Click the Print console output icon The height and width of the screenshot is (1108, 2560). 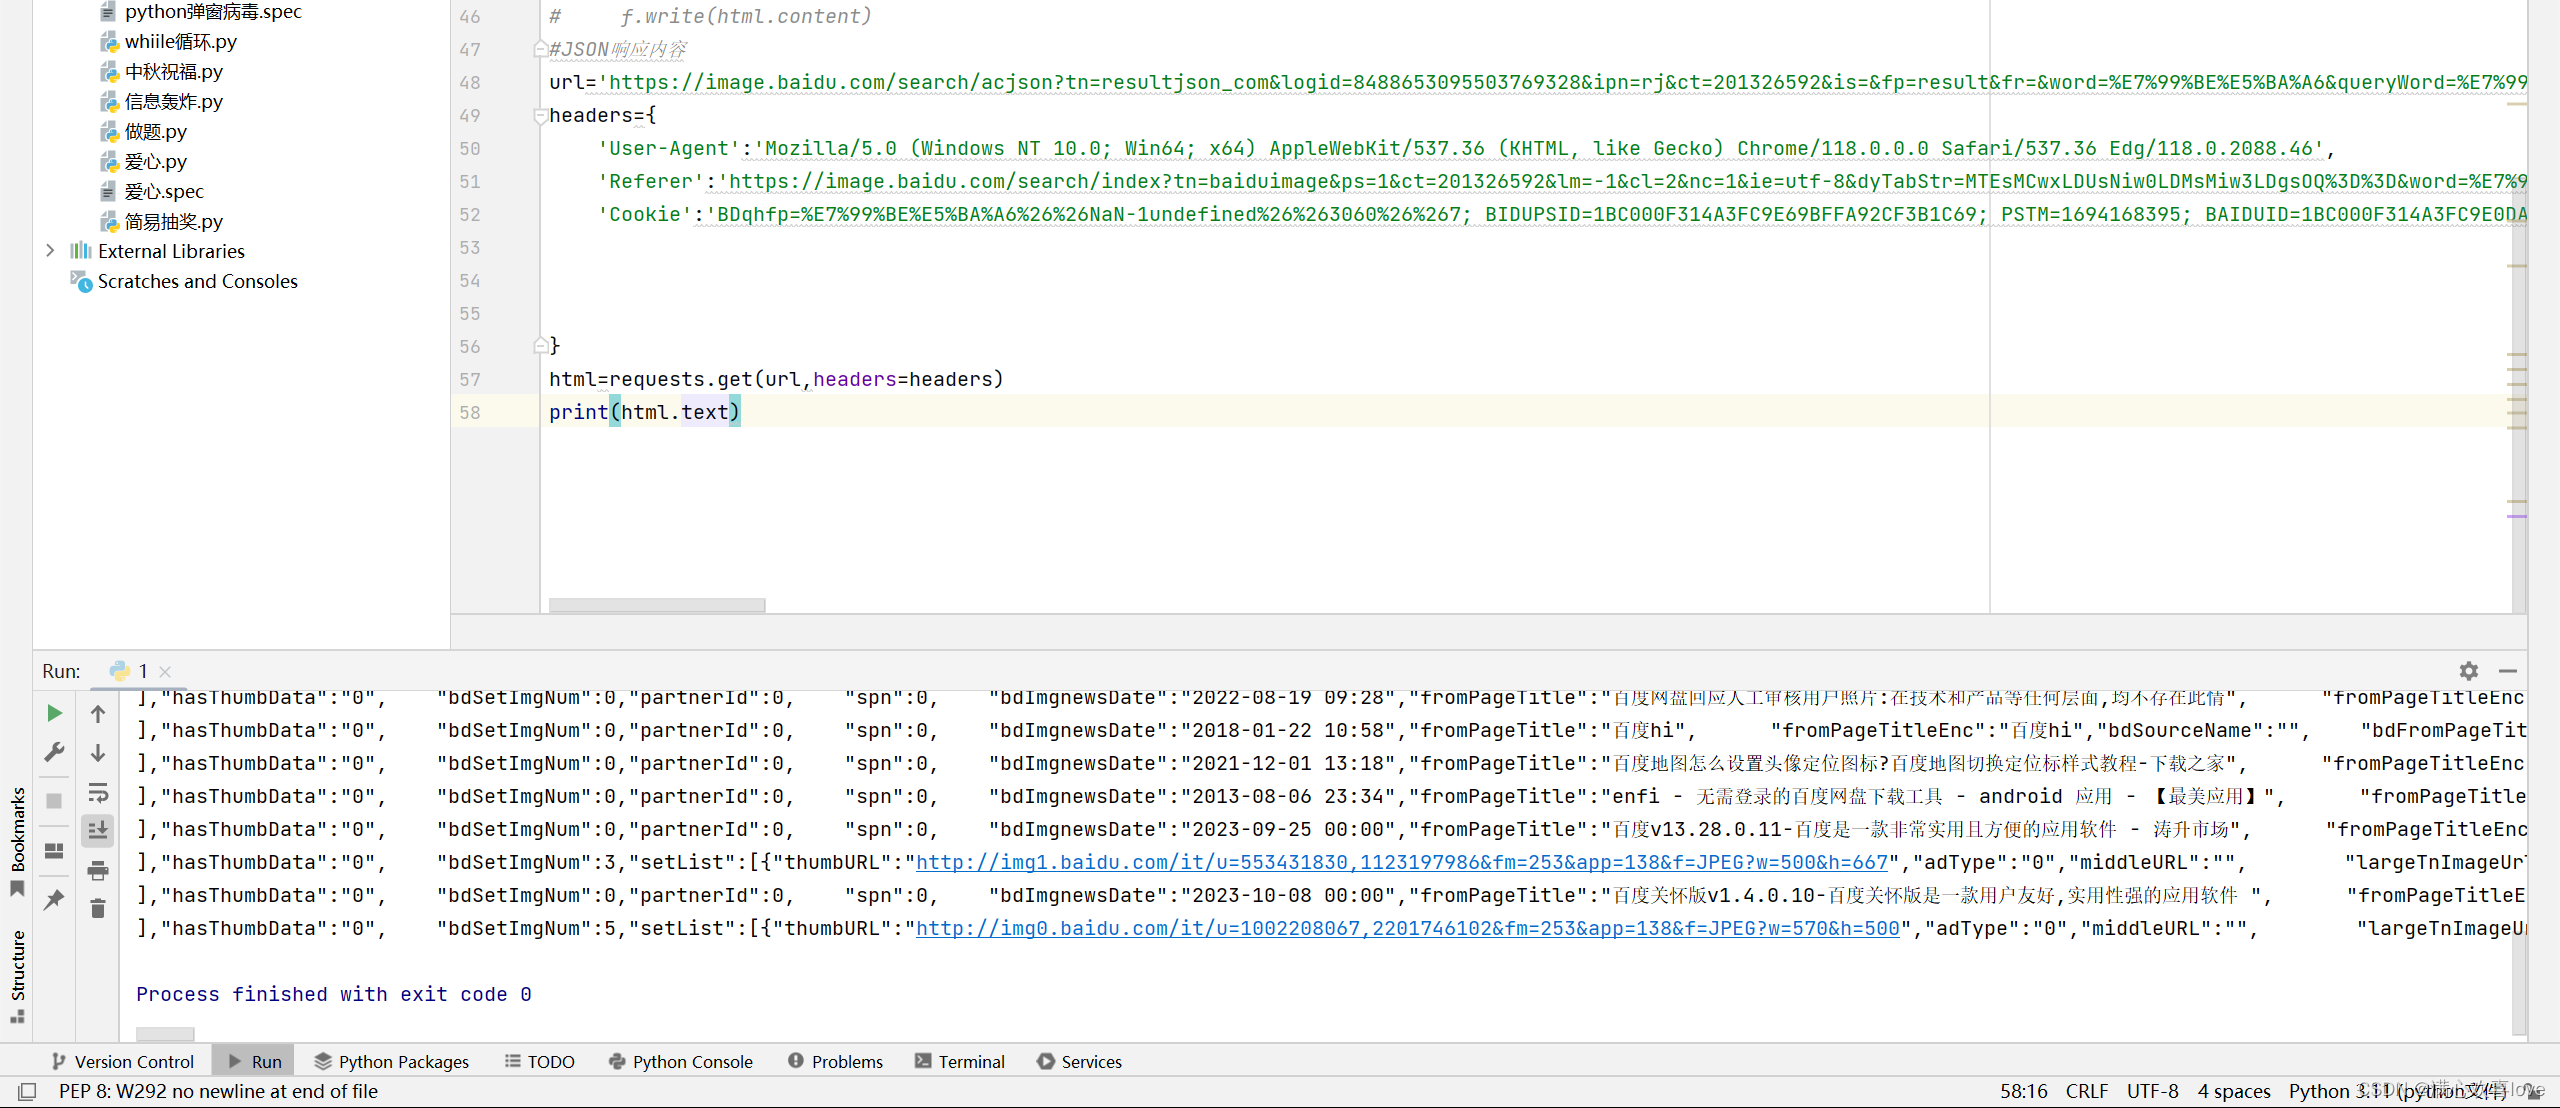point(98,871)
